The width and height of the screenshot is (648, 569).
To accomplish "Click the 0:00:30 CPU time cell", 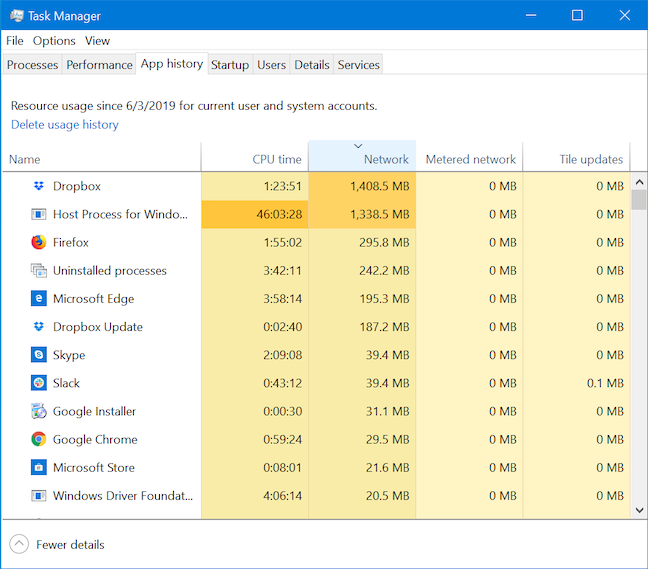I will click(255, 411).
